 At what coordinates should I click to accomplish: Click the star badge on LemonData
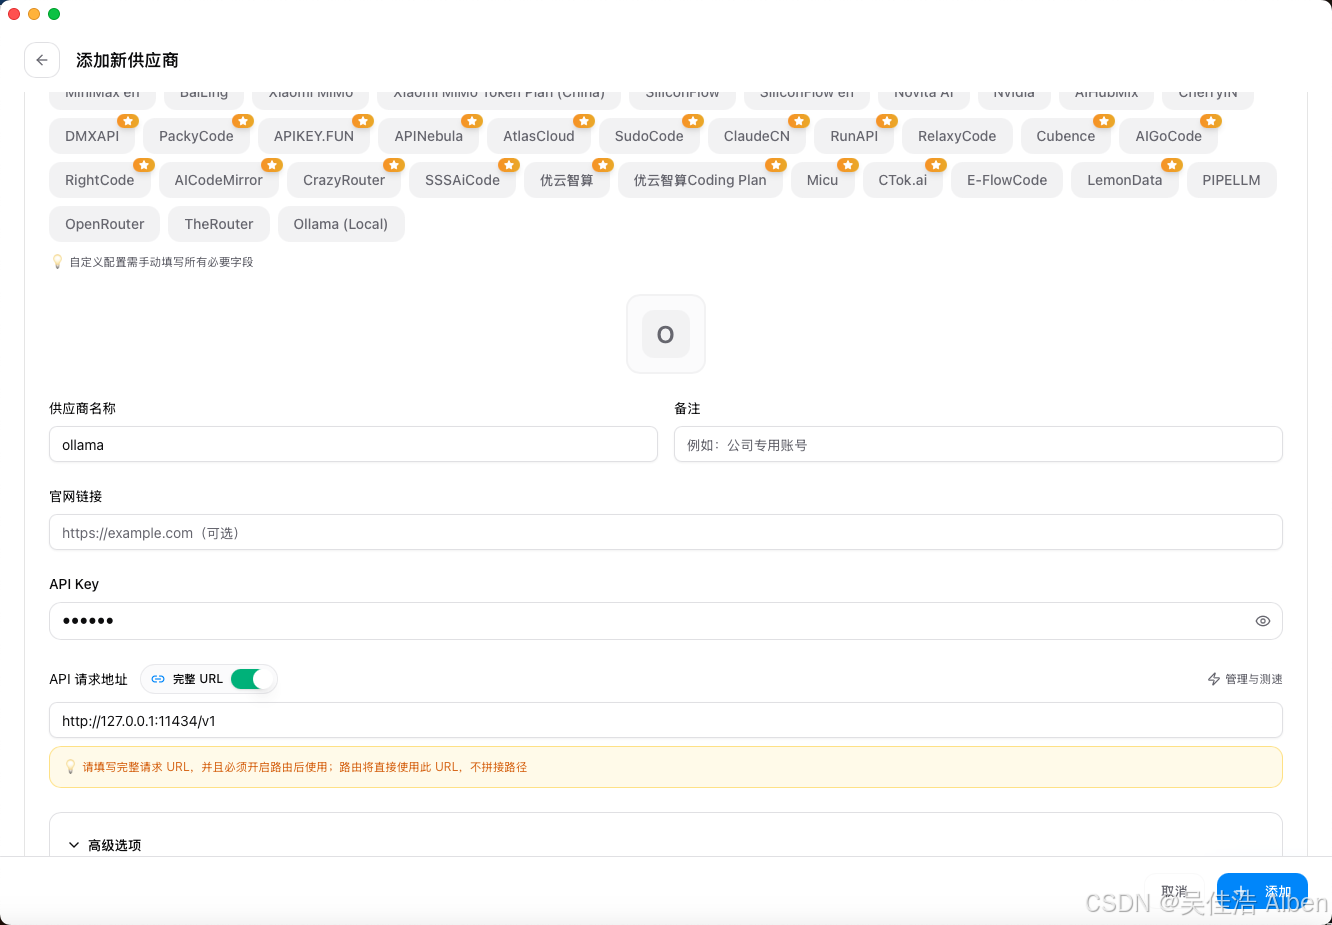tap(1172, 165)
